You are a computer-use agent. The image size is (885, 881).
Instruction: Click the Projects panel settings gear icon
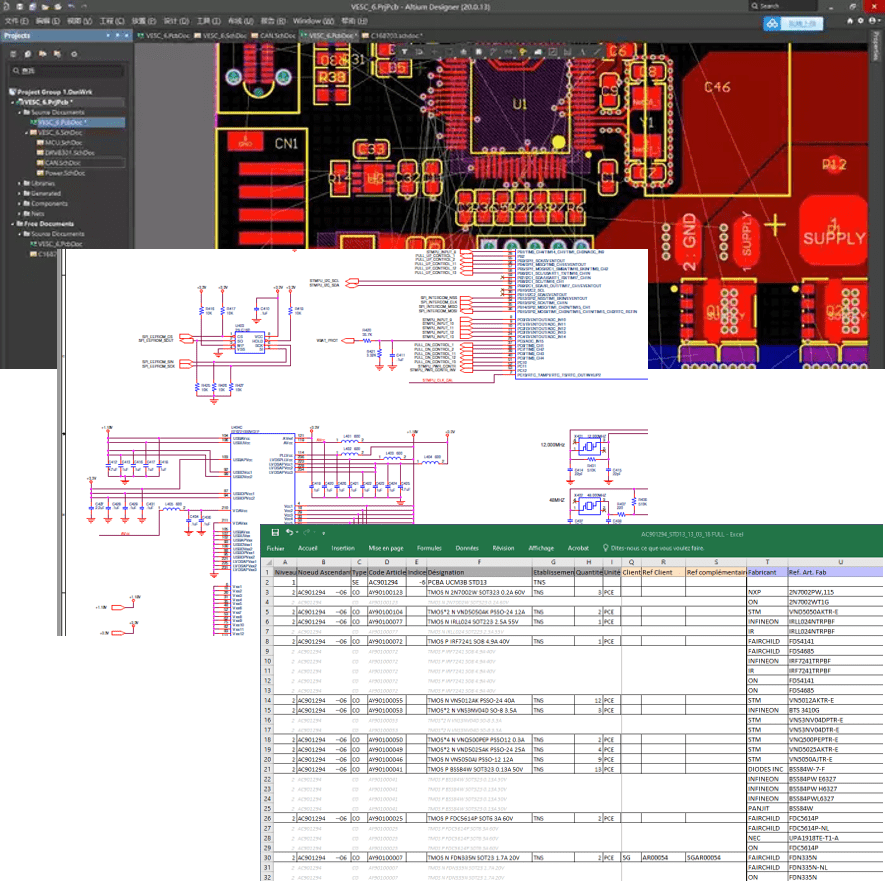[76, 52]
